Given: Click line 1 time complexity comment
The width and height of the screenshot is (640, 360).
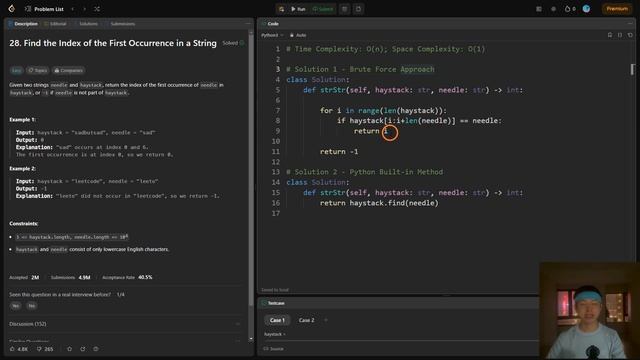Looking at the screenshot, I should click(x=386, y=49).
